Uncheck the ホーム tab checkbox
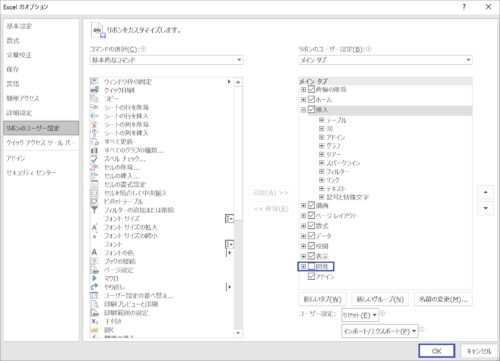500x361 pixels. click(311, 99)
